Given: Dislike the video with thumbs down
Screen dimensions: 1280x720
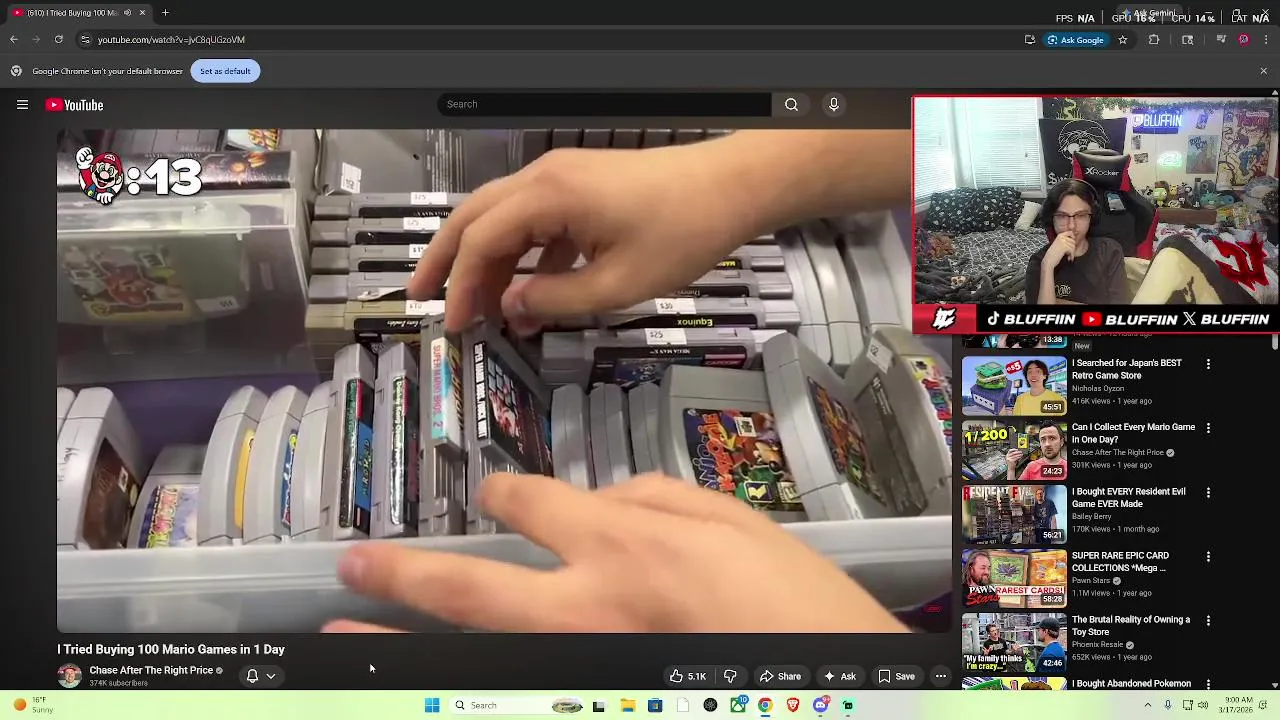Looking at the screenshot, I should tap(730, 677).
